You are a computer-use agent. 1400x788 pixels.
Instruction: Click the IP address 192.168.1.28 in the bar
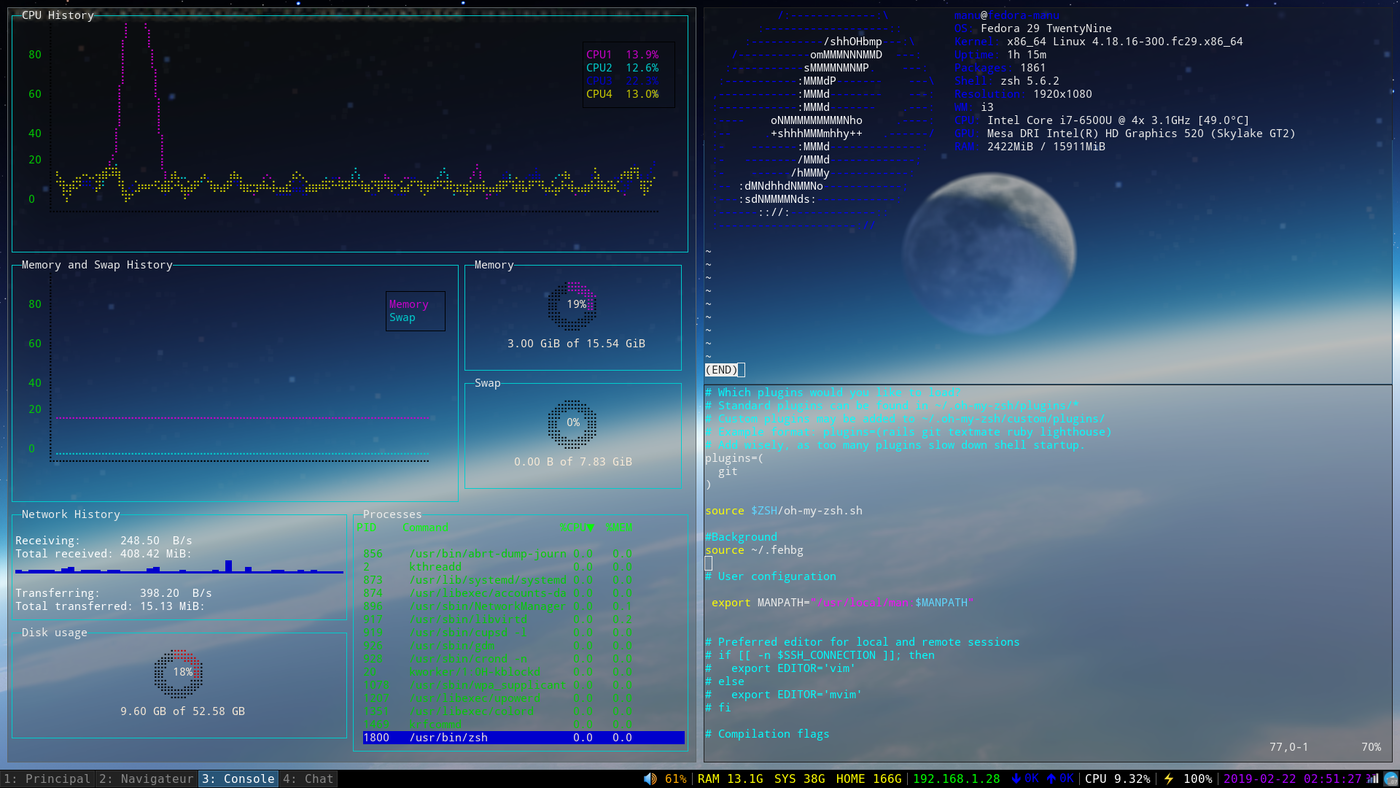point(955,778)
